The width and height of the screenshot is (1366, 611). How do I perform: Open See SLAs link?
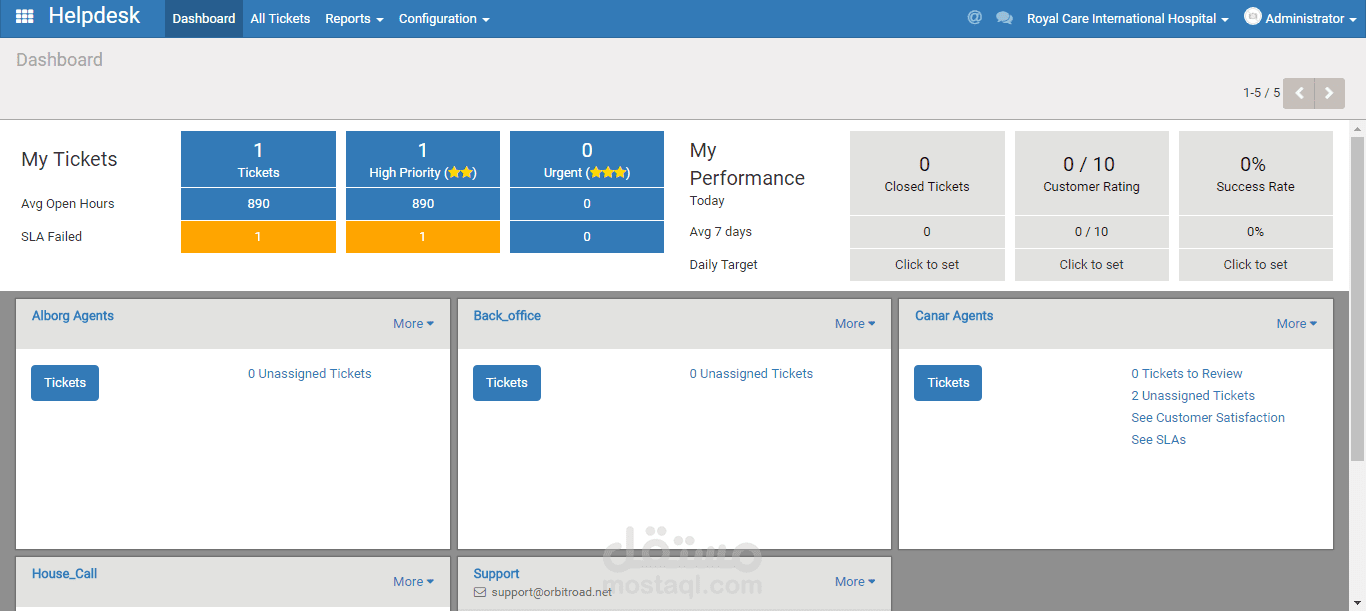[x=1158, y=440]
